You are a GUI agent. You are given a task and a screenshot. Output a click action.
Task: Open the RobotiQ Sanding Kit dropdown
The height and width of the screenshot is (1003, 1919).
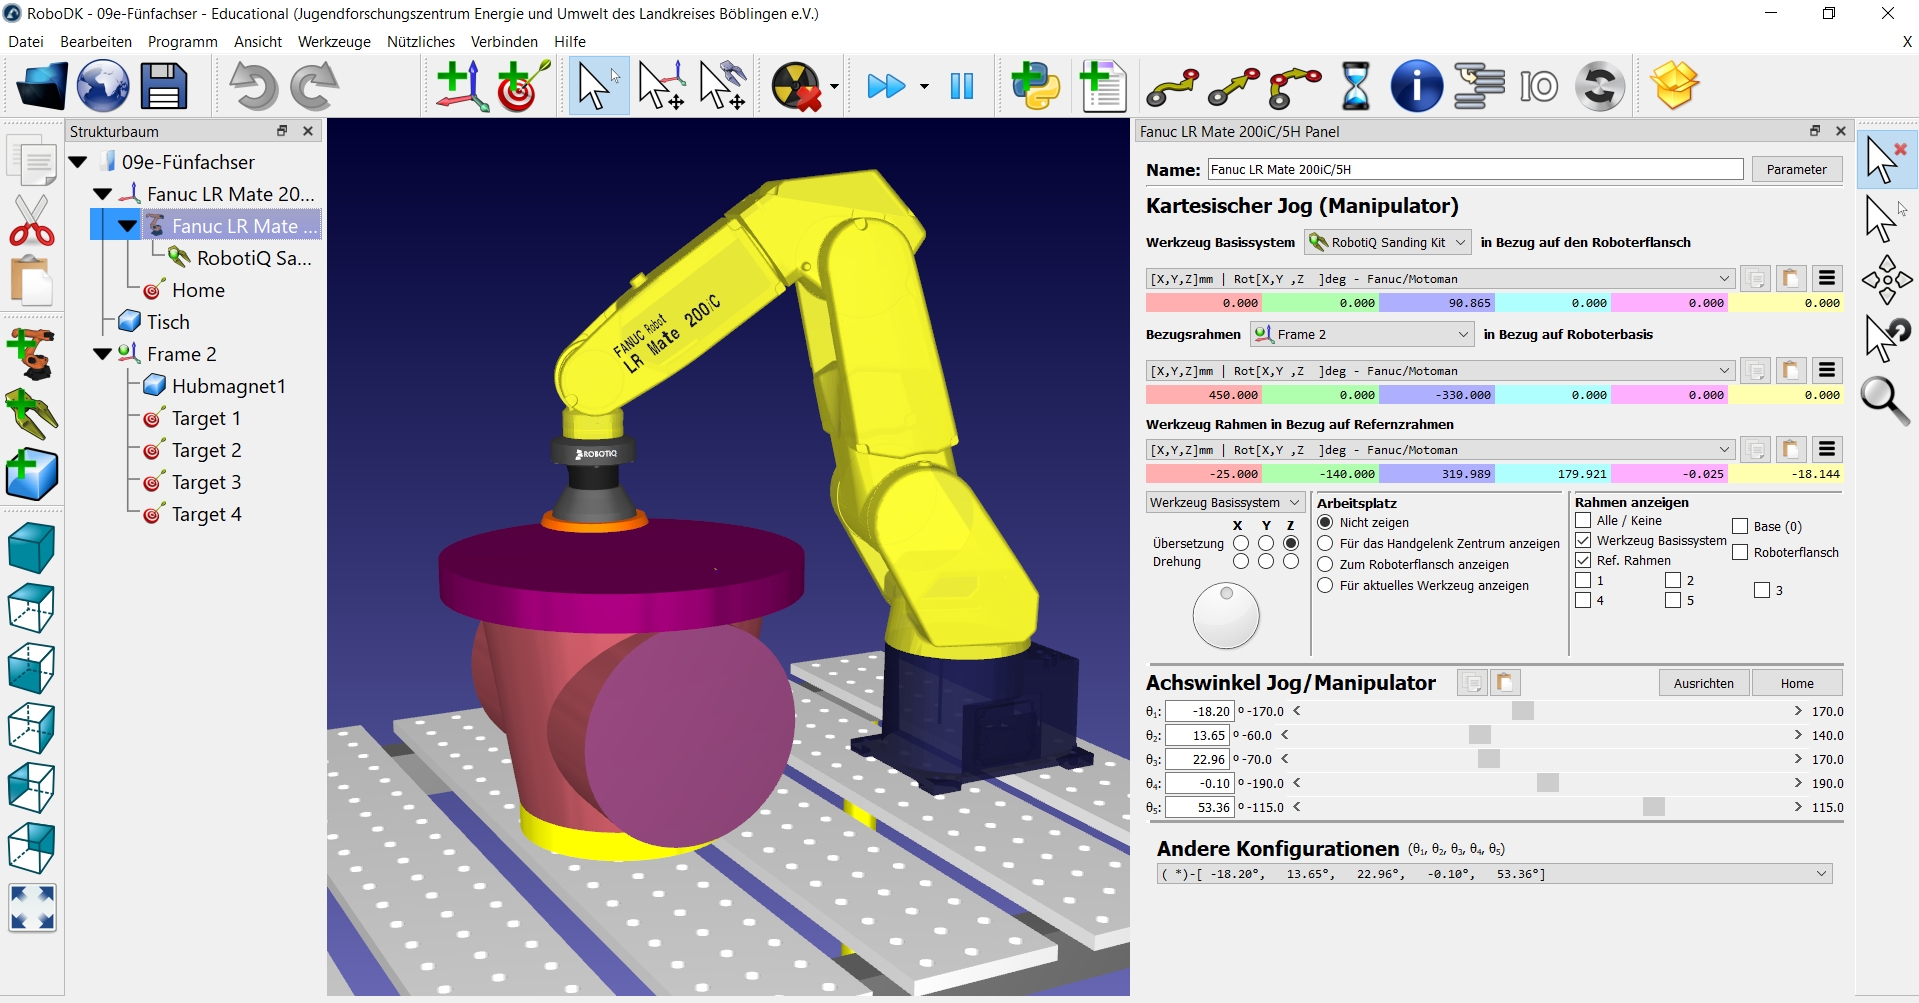pyautogui.click(x=1386, y=242)
